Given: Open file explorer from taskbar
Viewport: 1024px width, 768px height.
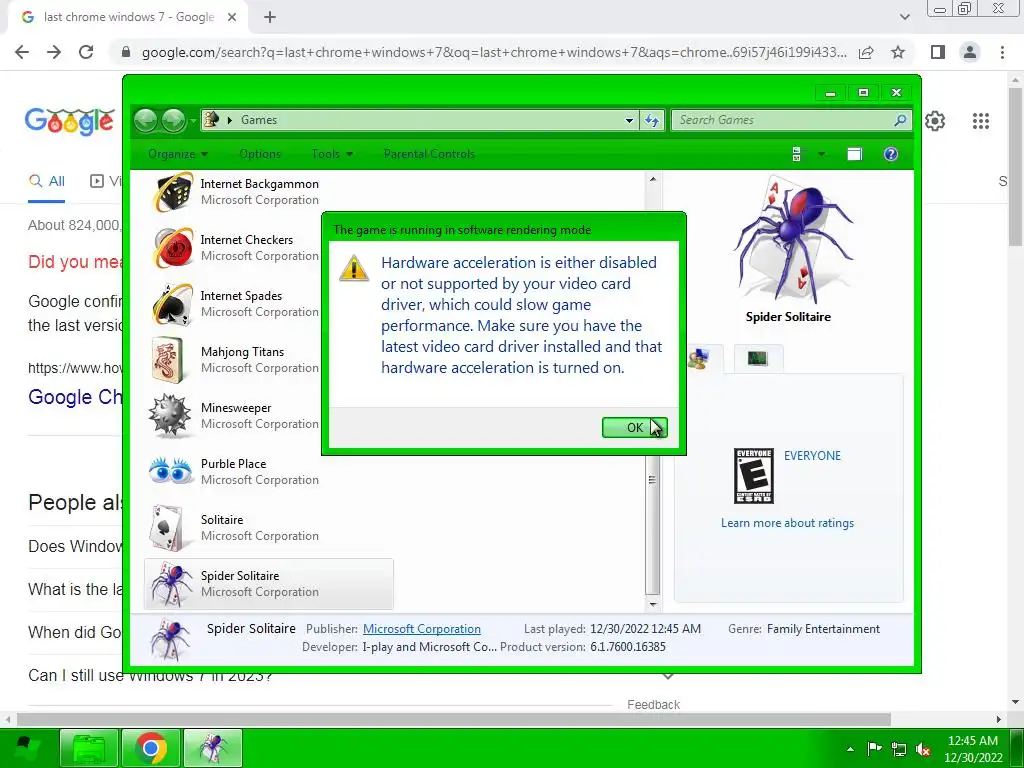Looking at the screenshot, I should click(89, 748).
